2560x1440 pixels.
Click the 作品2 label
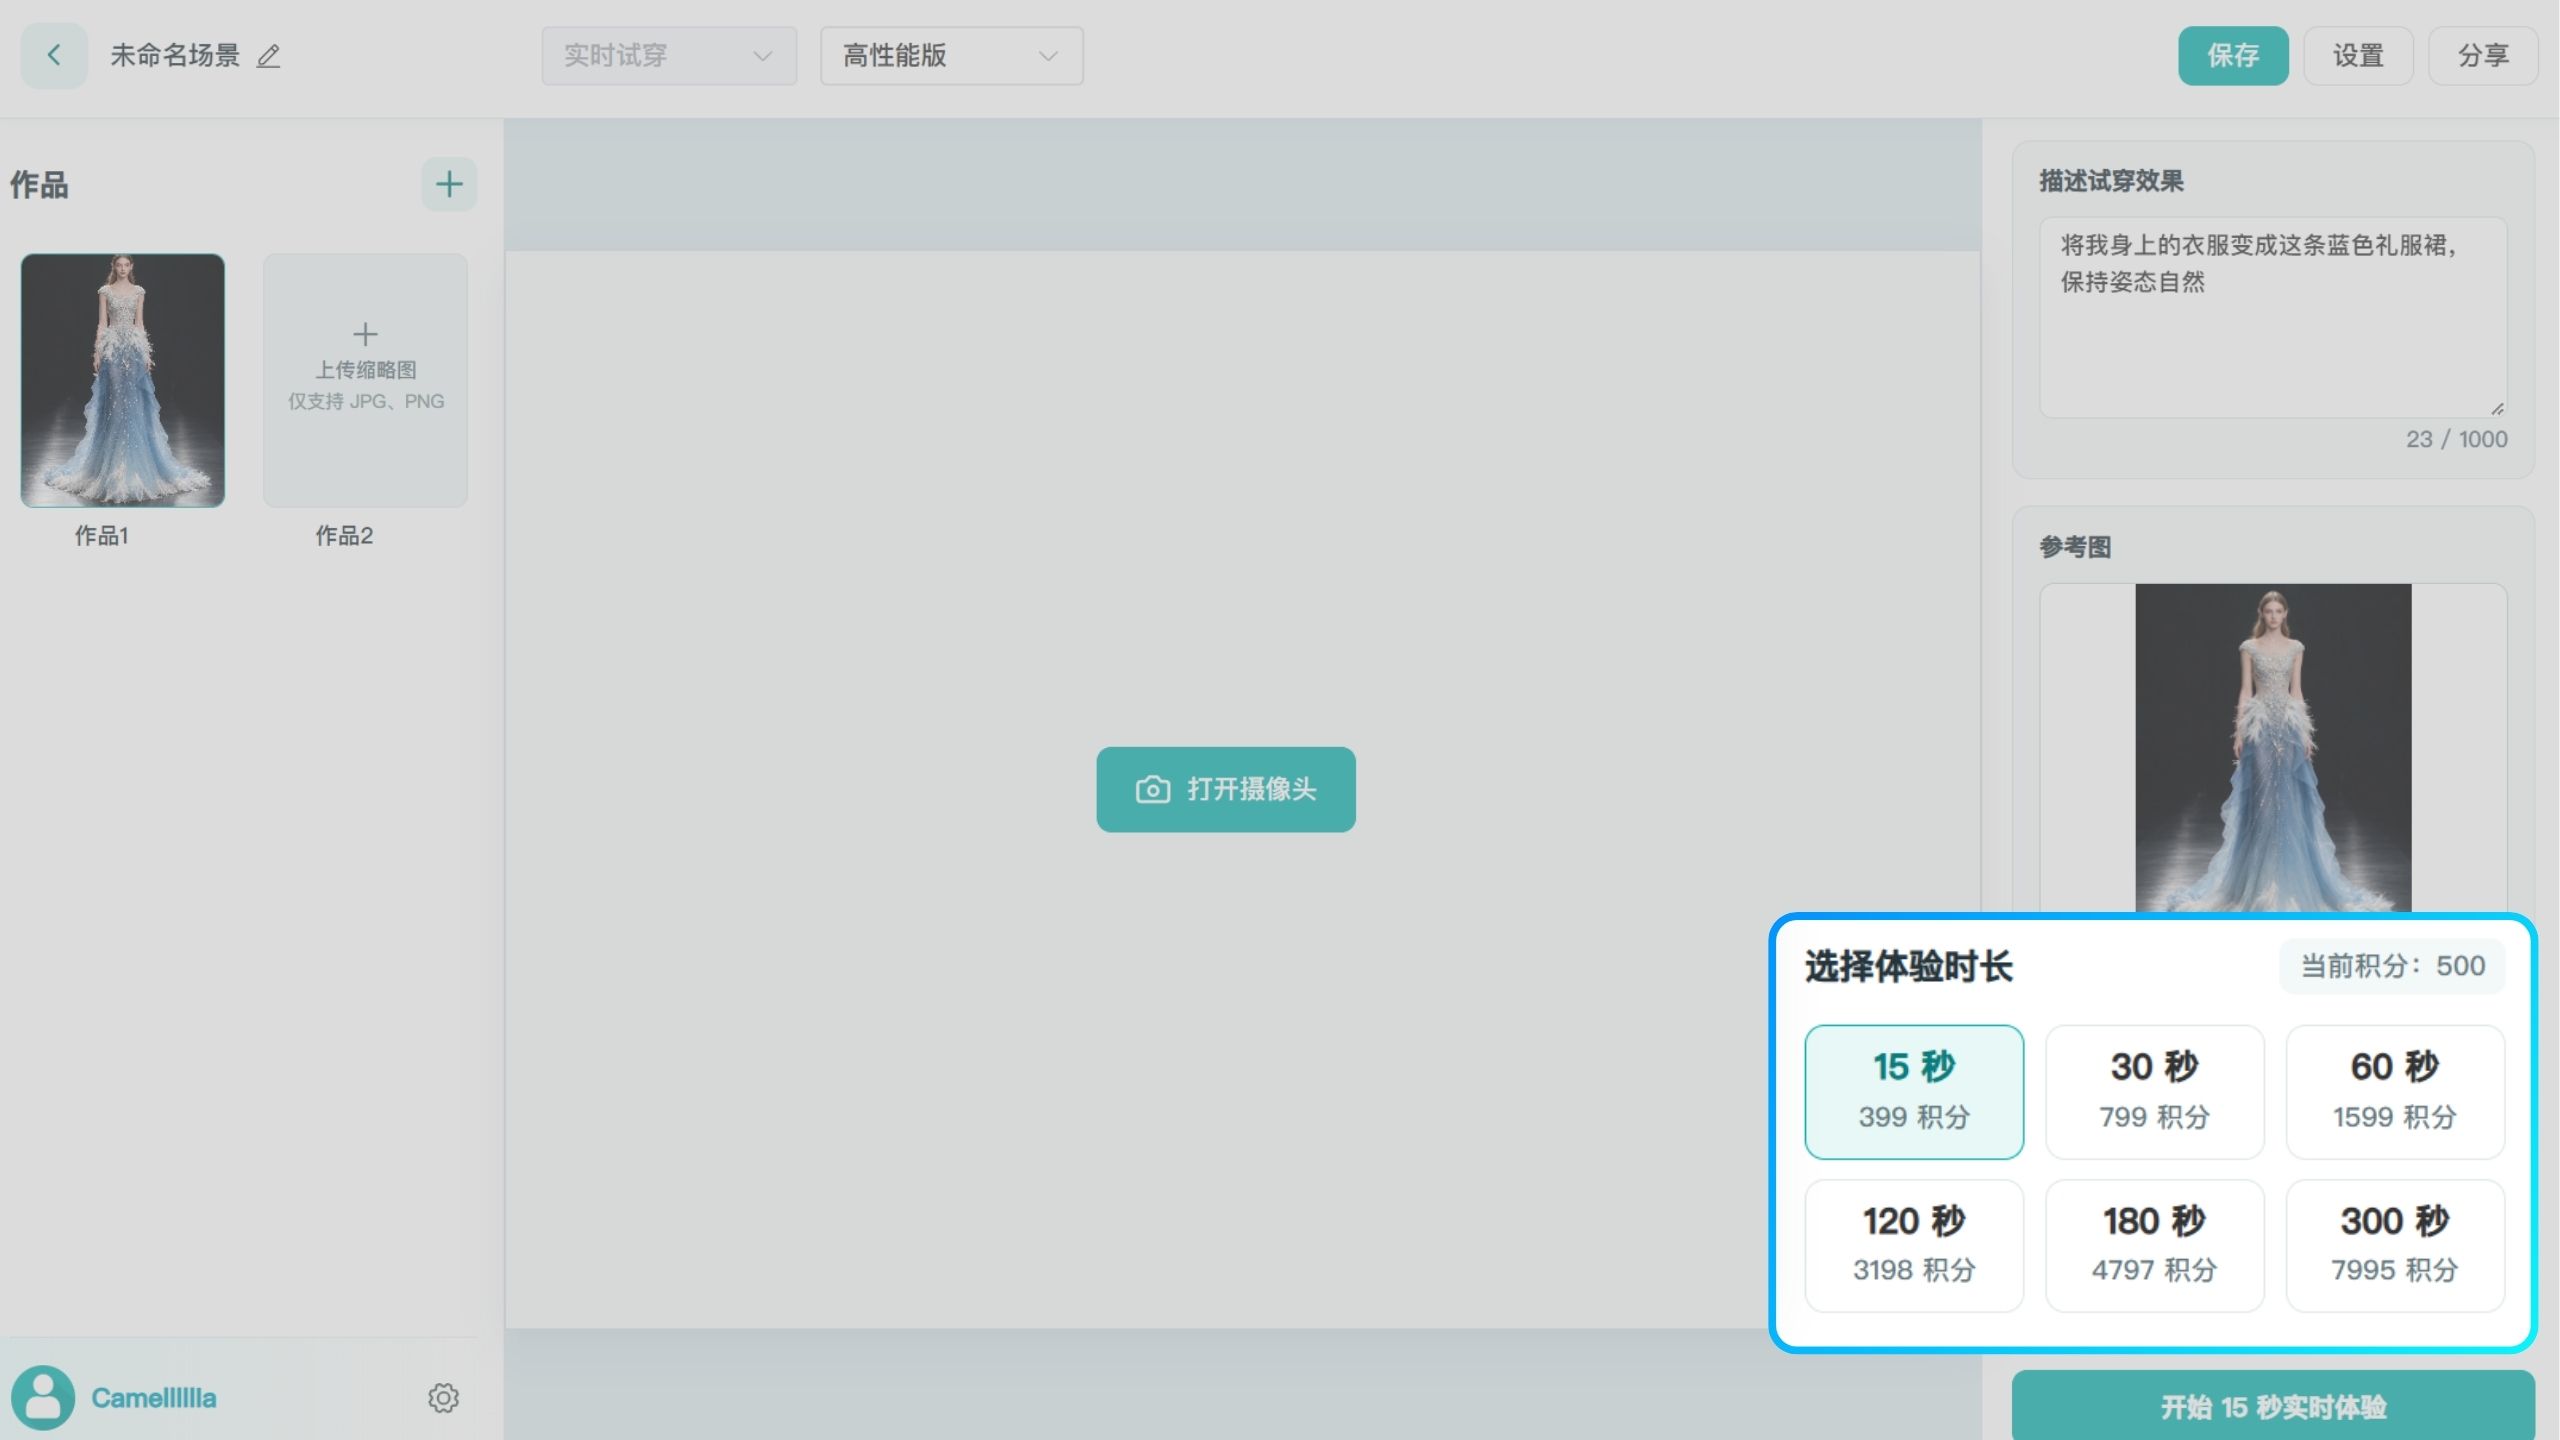click(x=344, y=536)
